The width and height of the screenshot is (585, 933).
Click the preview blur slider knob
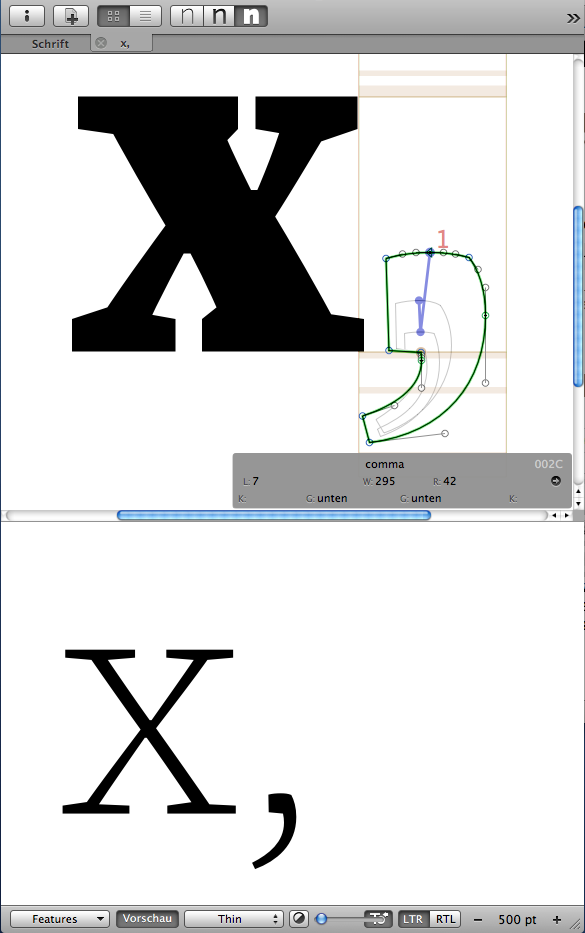[321, 919]
